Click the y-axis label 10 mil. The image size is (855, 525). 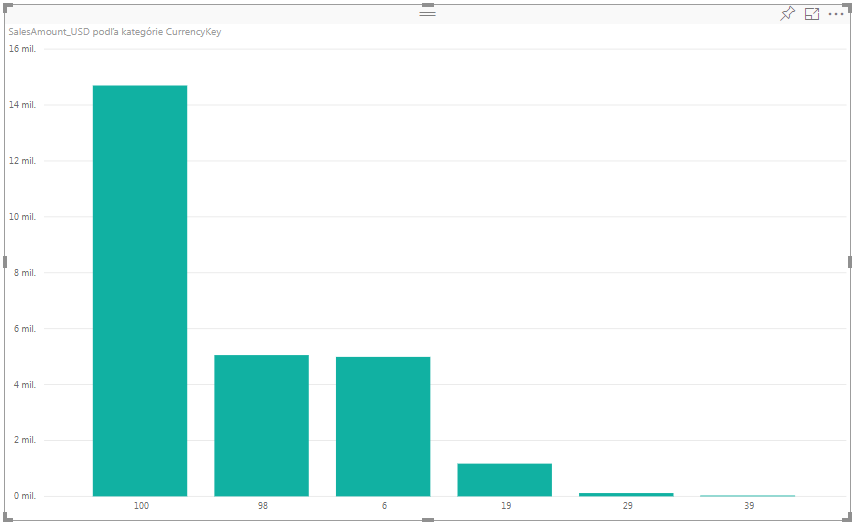coord(22,217)
